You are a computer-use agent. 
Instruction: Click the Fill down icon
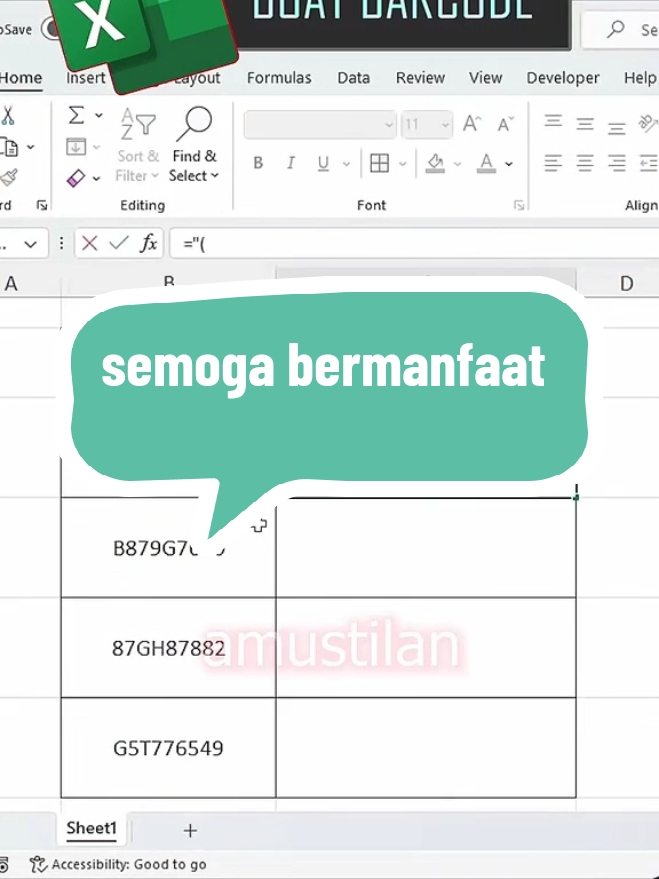[x=76, y=147]
